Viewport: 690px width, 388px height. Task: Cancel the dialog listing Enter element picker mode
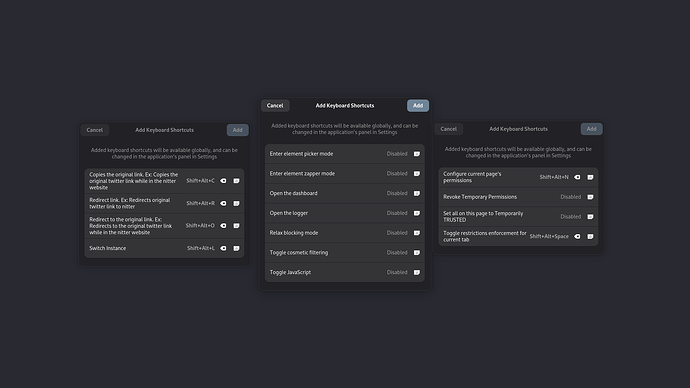point(275,106)
